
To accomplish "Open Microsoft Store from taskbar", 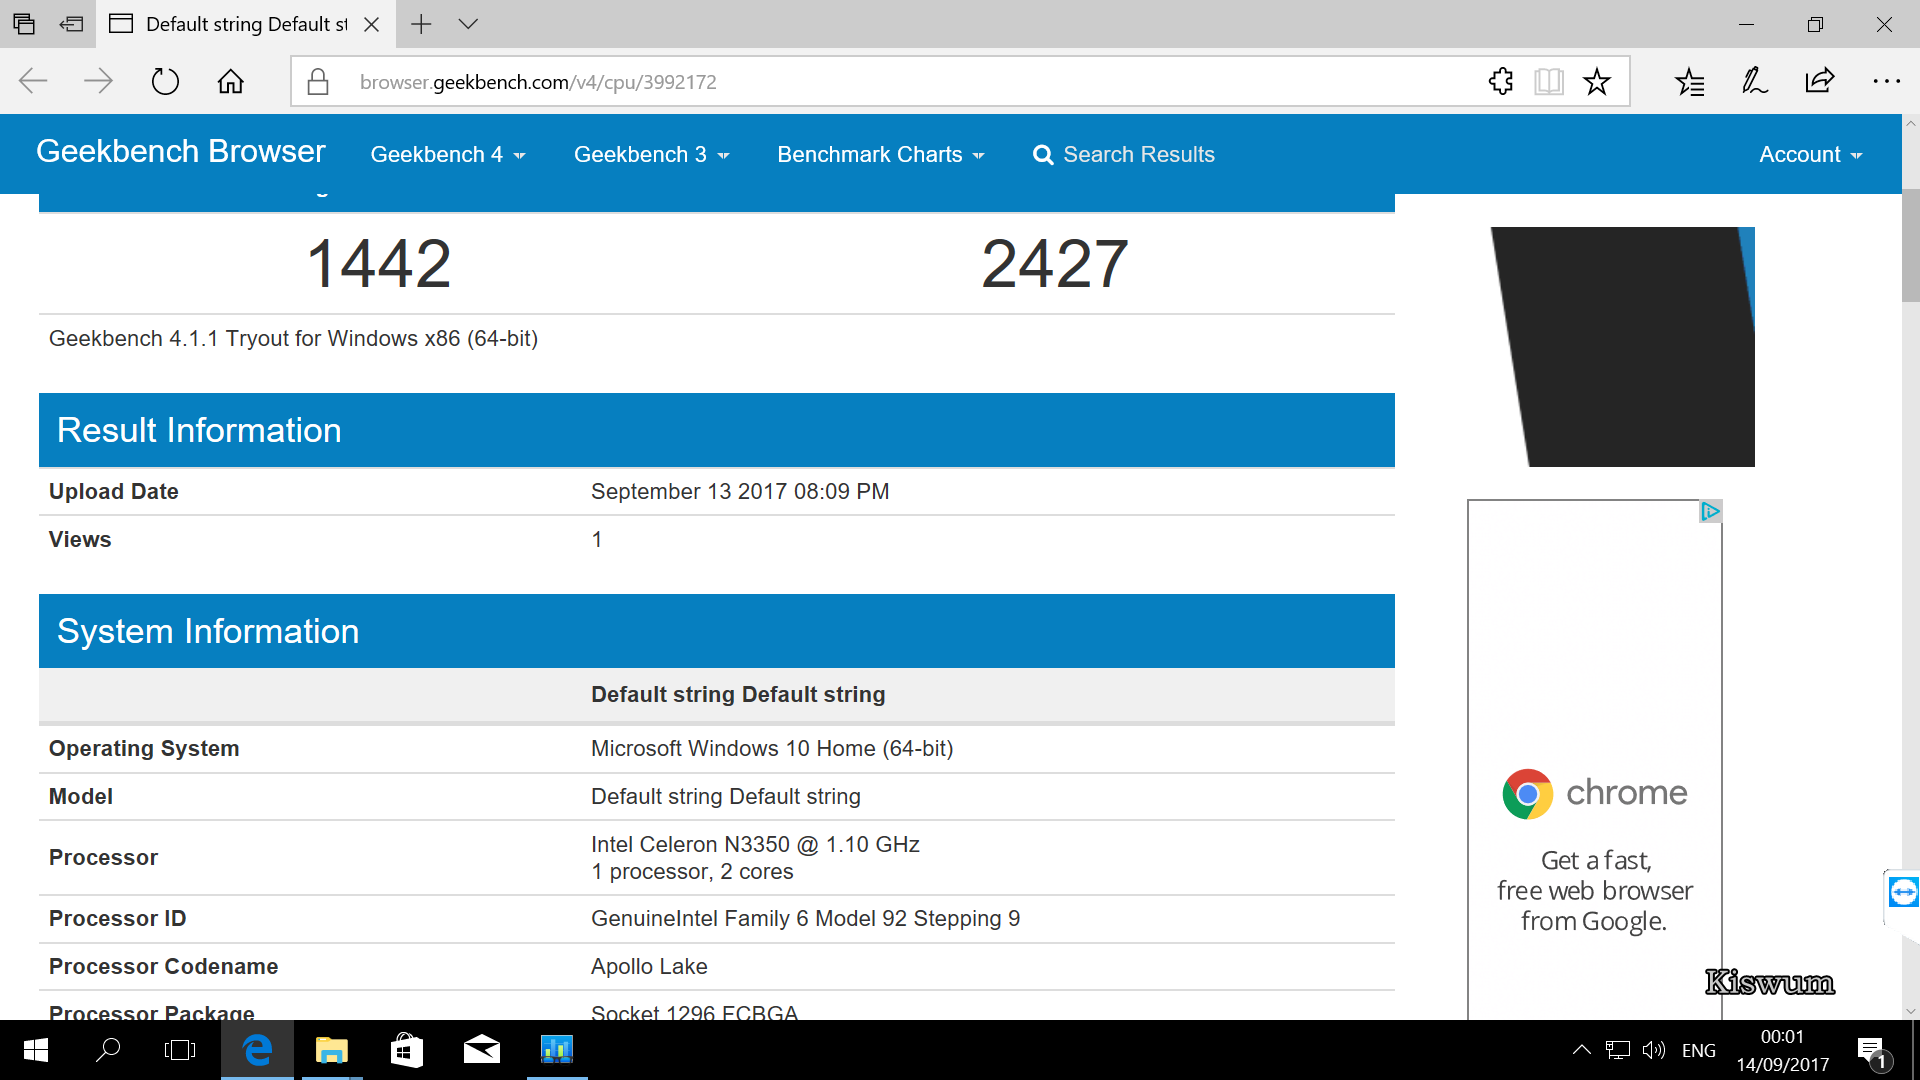I will coord(406,1050).
